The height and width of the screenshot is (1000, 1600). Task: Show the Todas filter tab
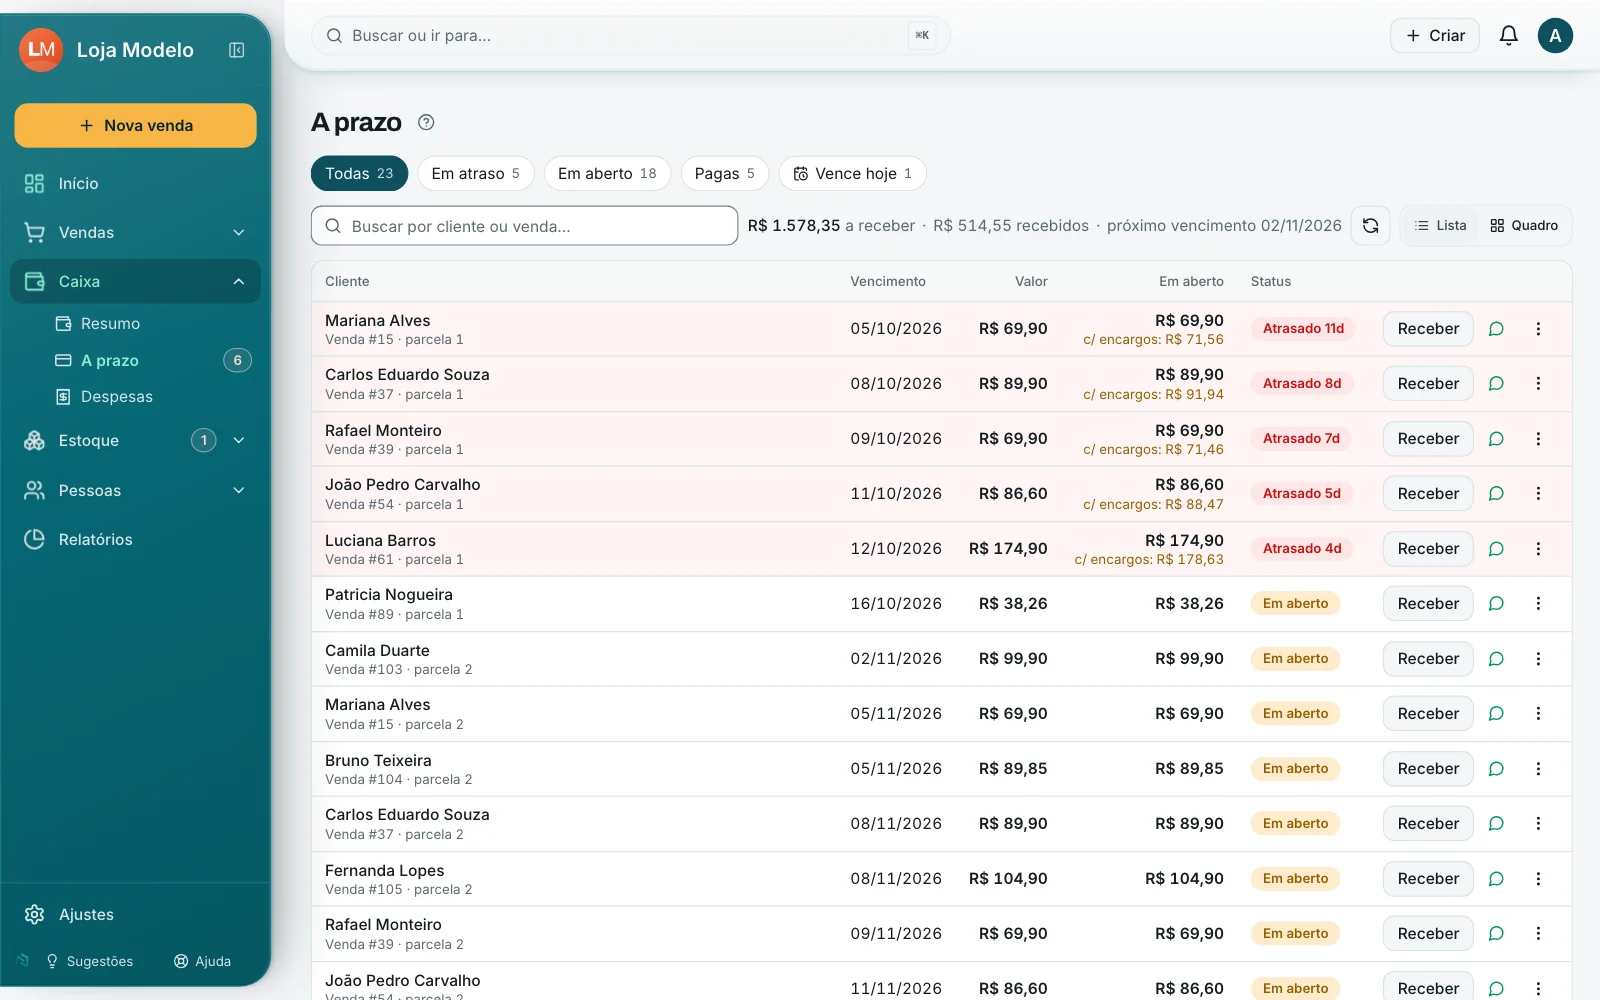tap(359, 174)
